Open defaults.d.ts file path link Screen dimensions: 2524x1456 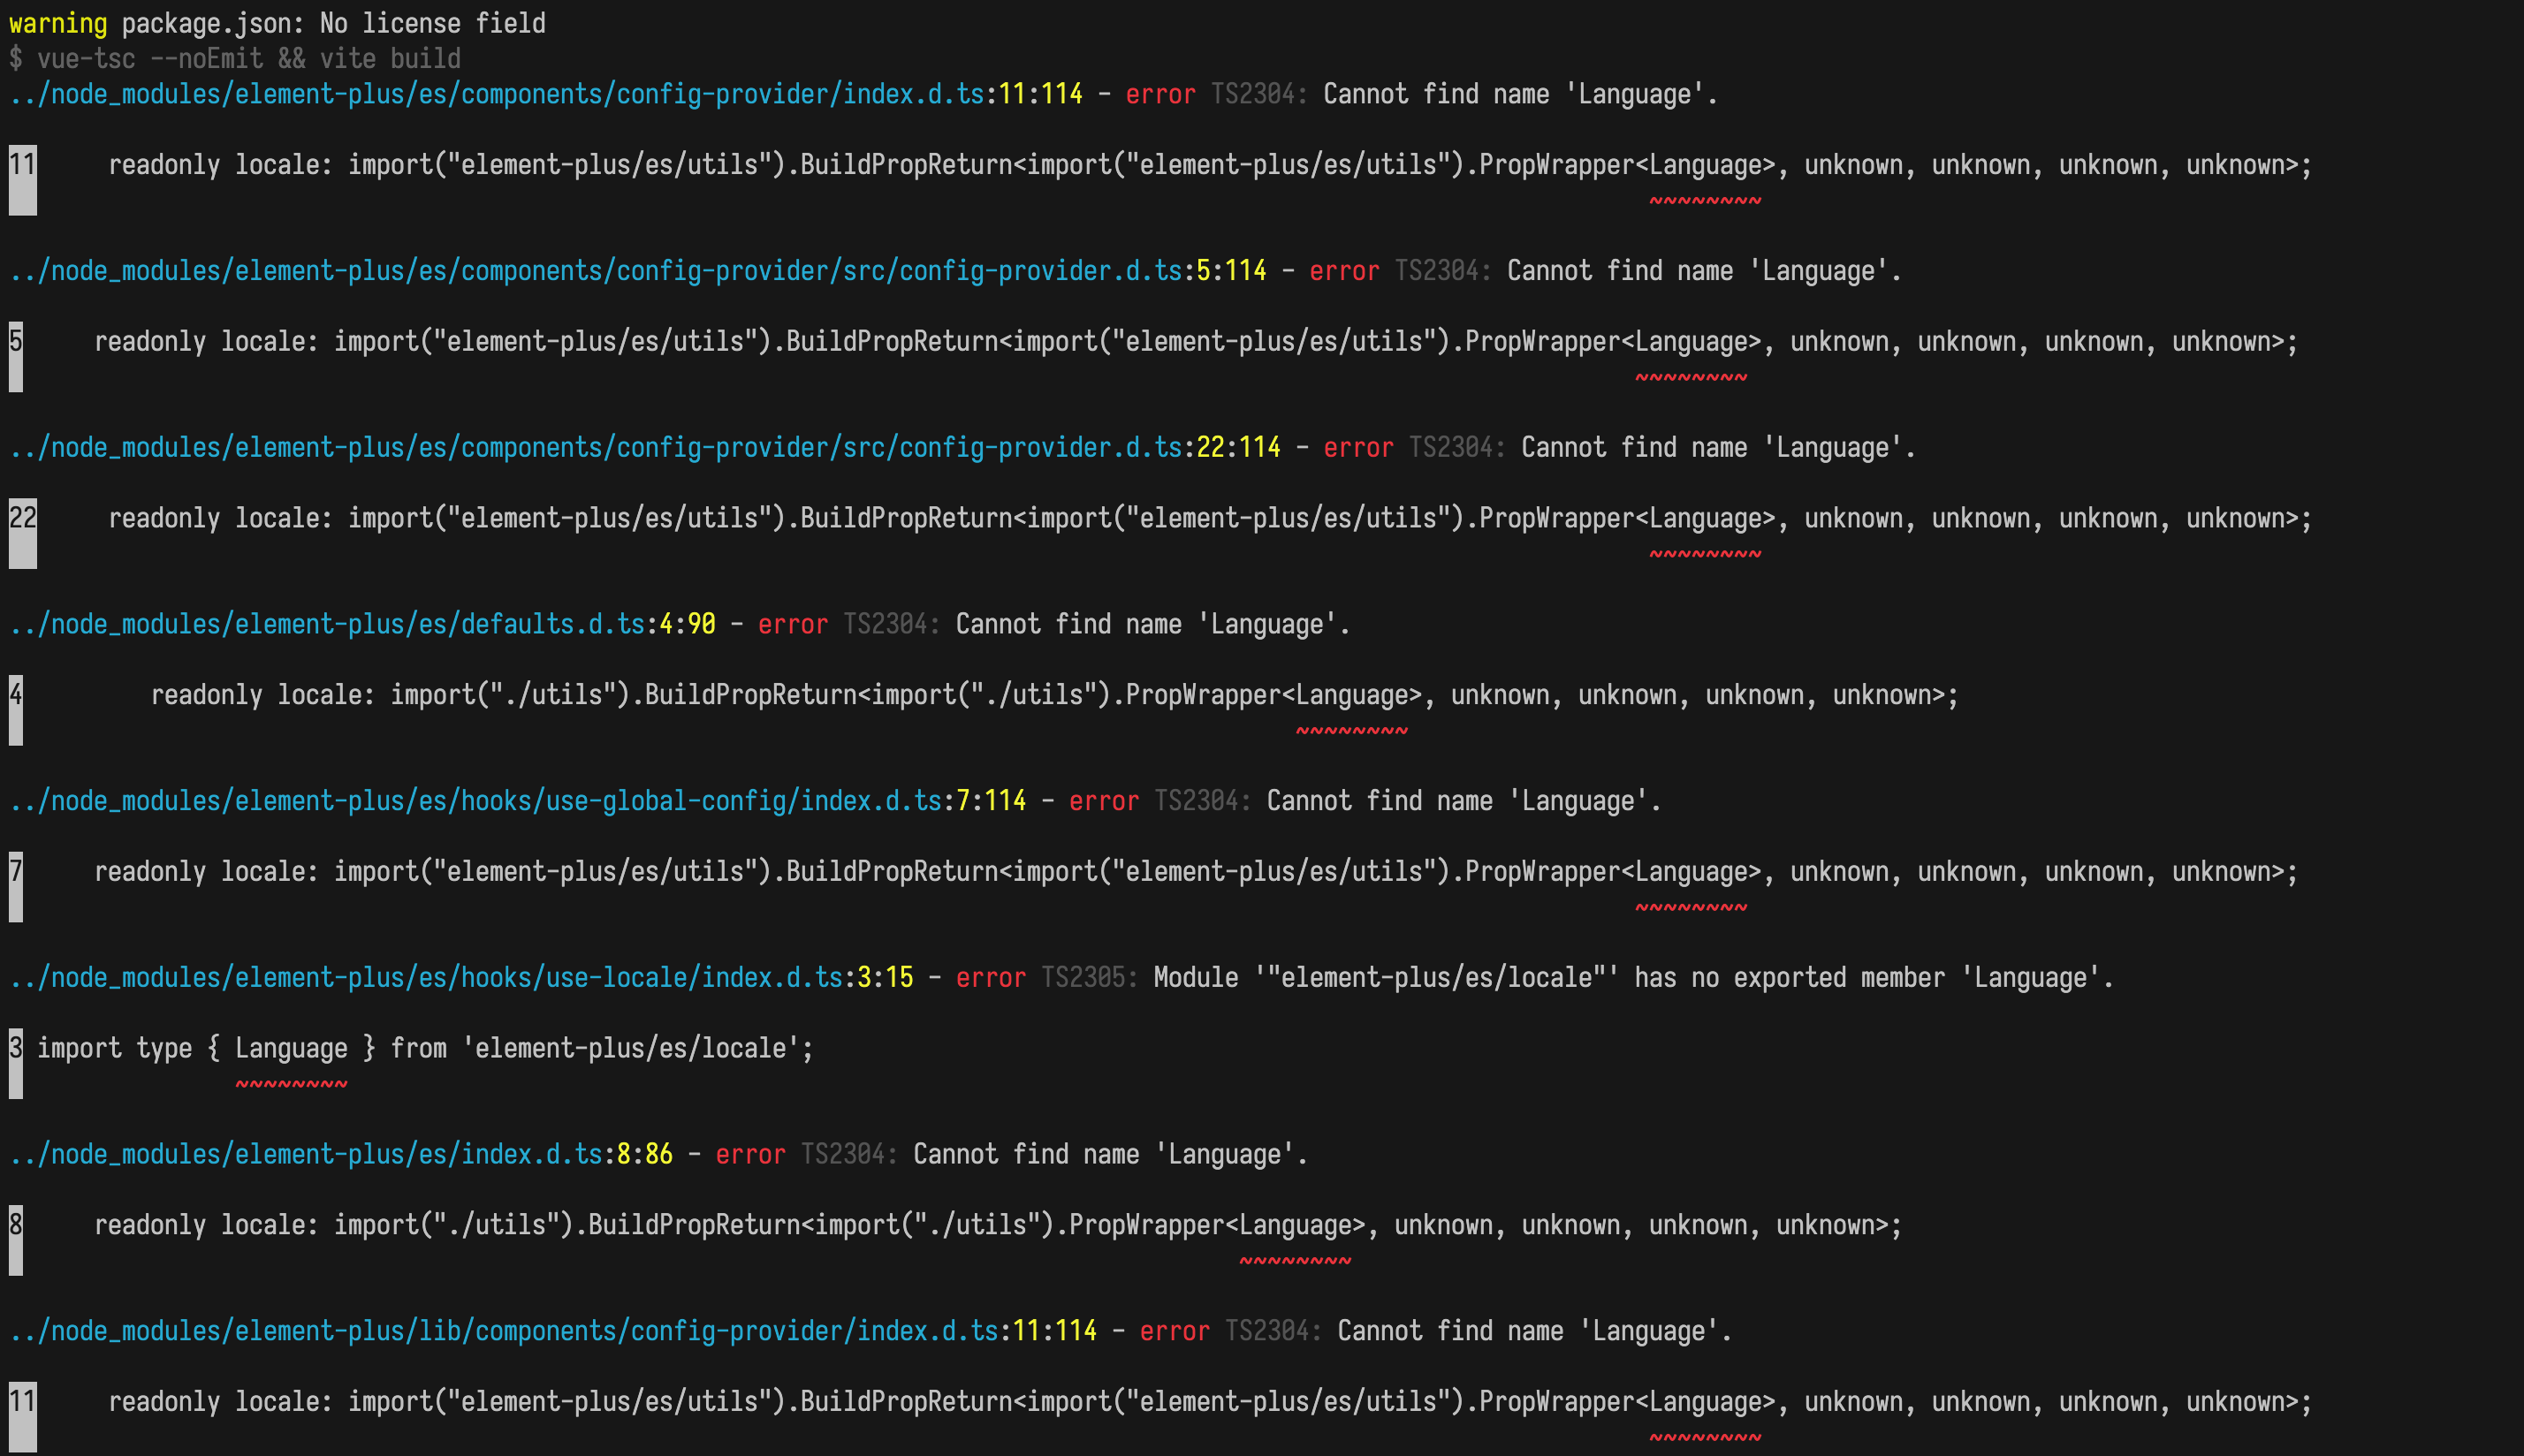click(328, 623)
